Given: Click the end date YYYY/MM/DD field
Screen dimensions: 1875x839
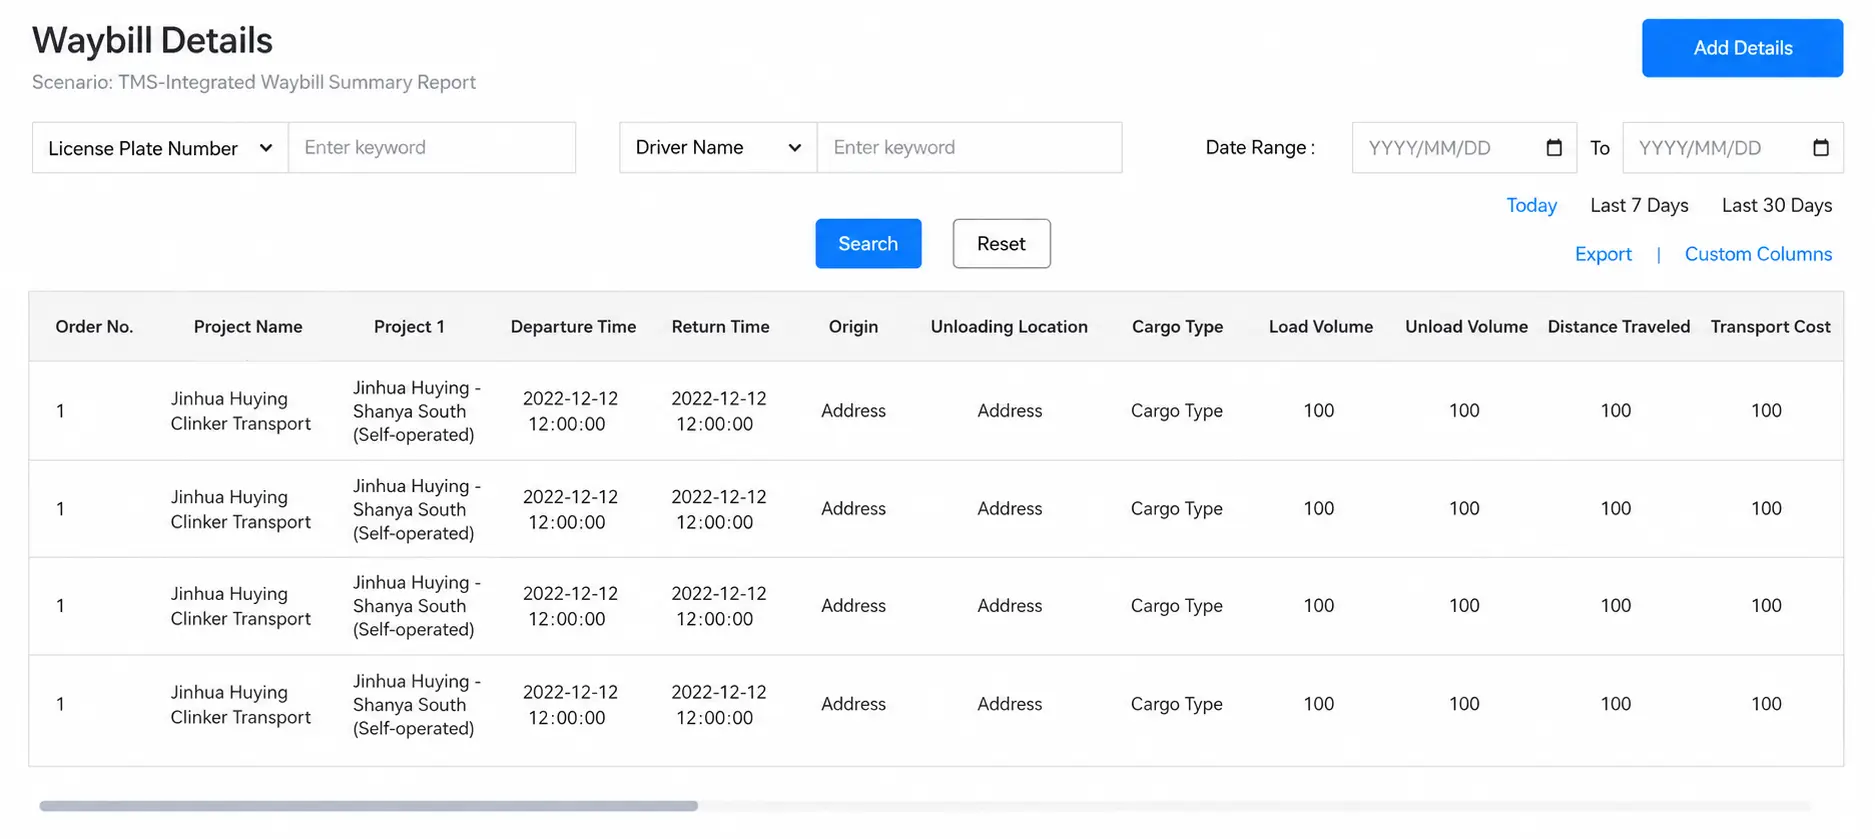Looking at the screenshot, I should (x=1732, y=148).
